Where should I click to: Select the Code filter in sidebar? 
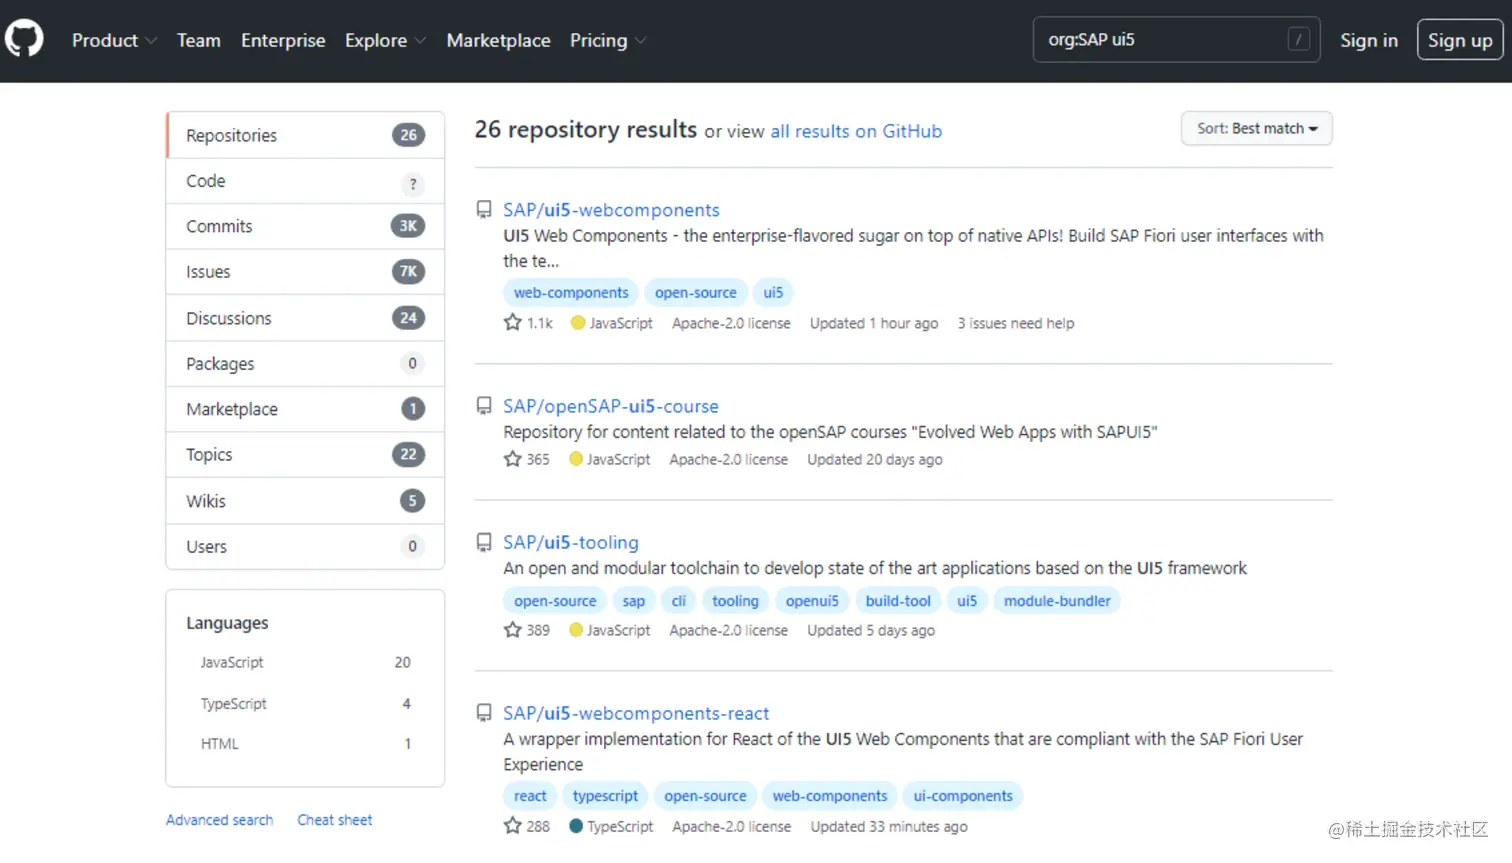click(x=305, y=181)
